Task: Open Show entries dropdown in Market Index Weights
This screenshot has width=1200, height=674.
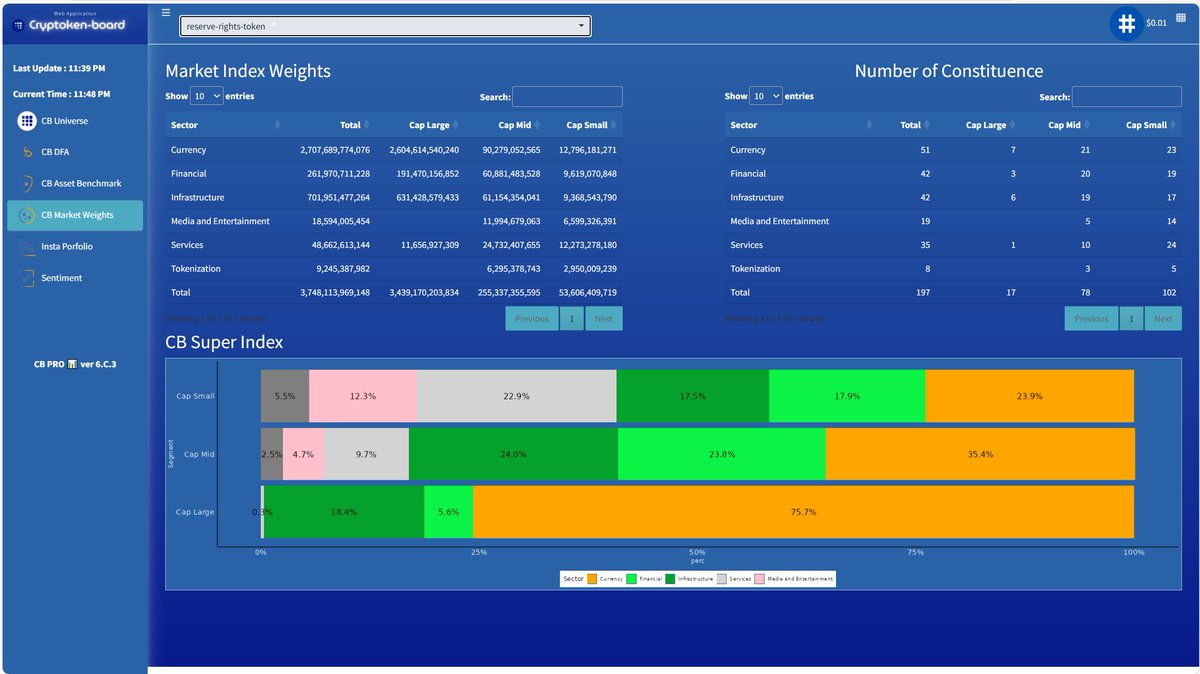Action: 207,96
